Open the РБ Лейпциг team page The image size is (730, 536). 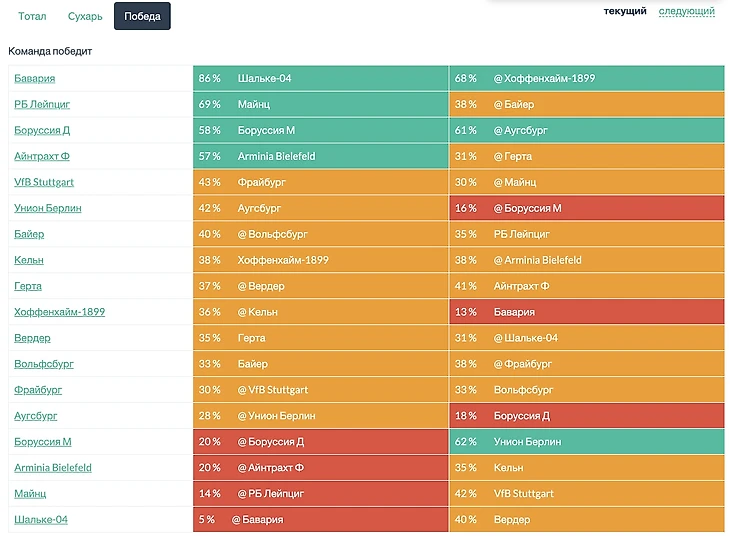pos(42,104)
